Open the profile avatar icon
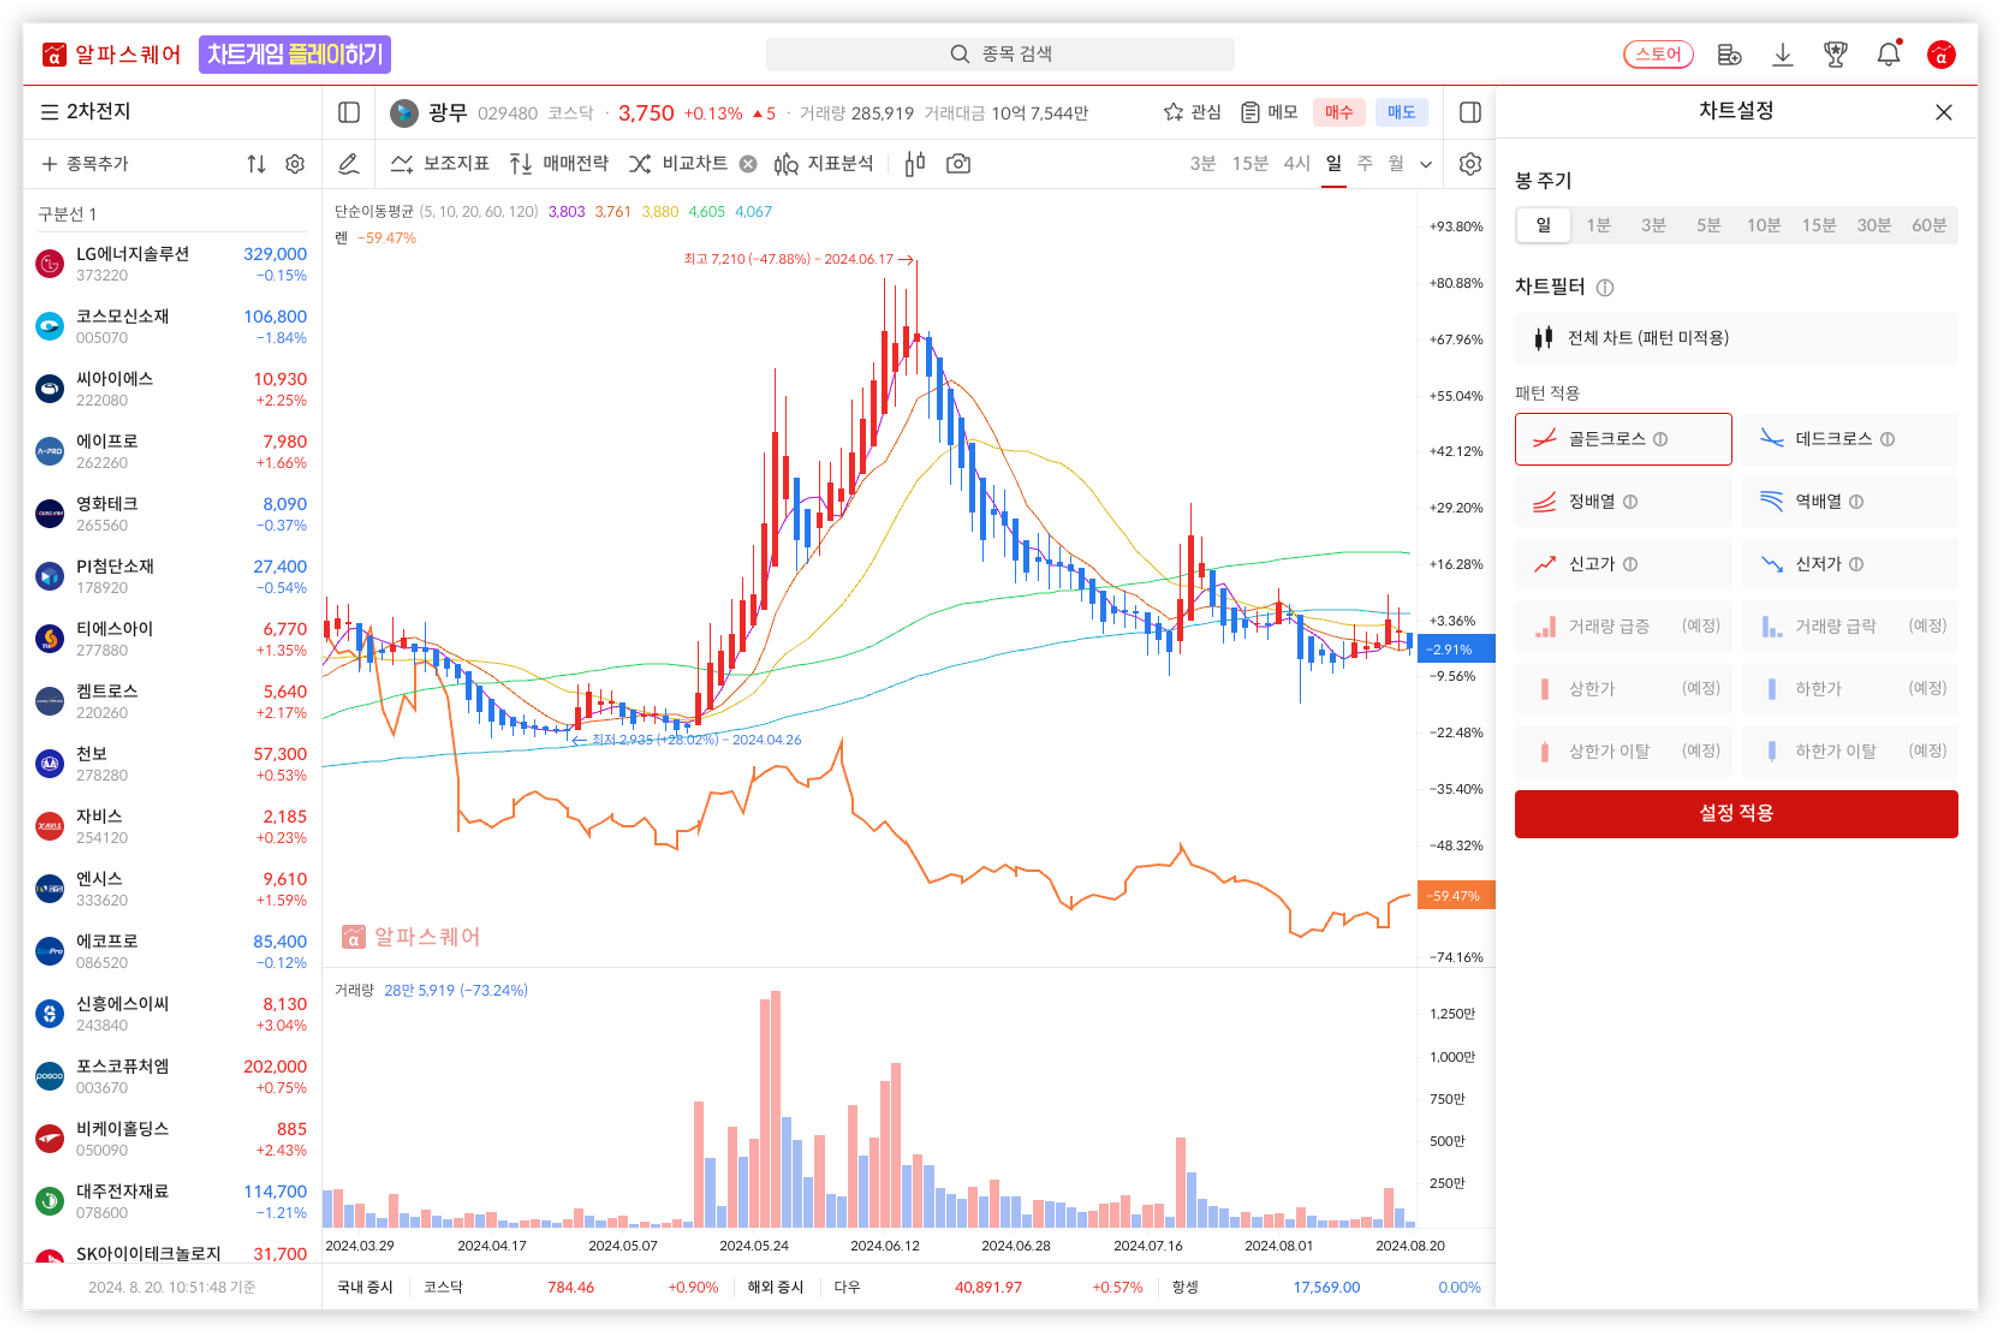This screenshot has height=1332, width=2000. click(x=1941, y=55)
